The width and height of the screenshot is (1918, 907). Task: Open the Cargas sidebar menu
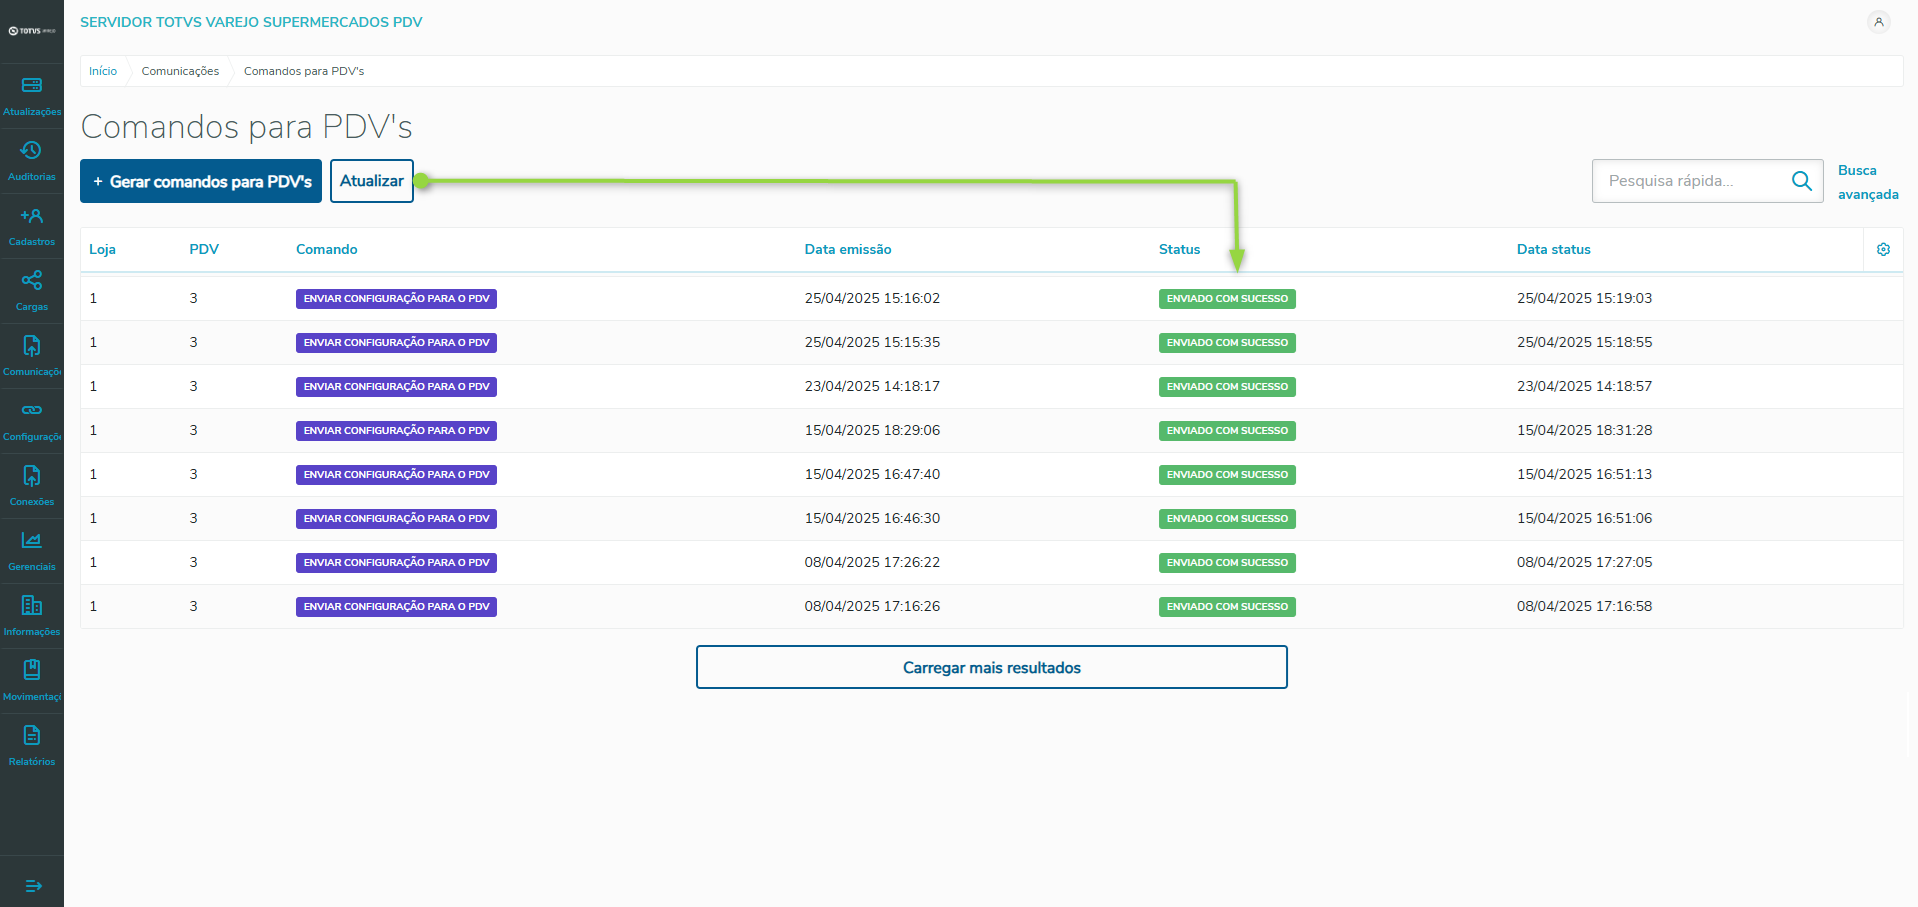pyautogui.click(x=32, y=292)
